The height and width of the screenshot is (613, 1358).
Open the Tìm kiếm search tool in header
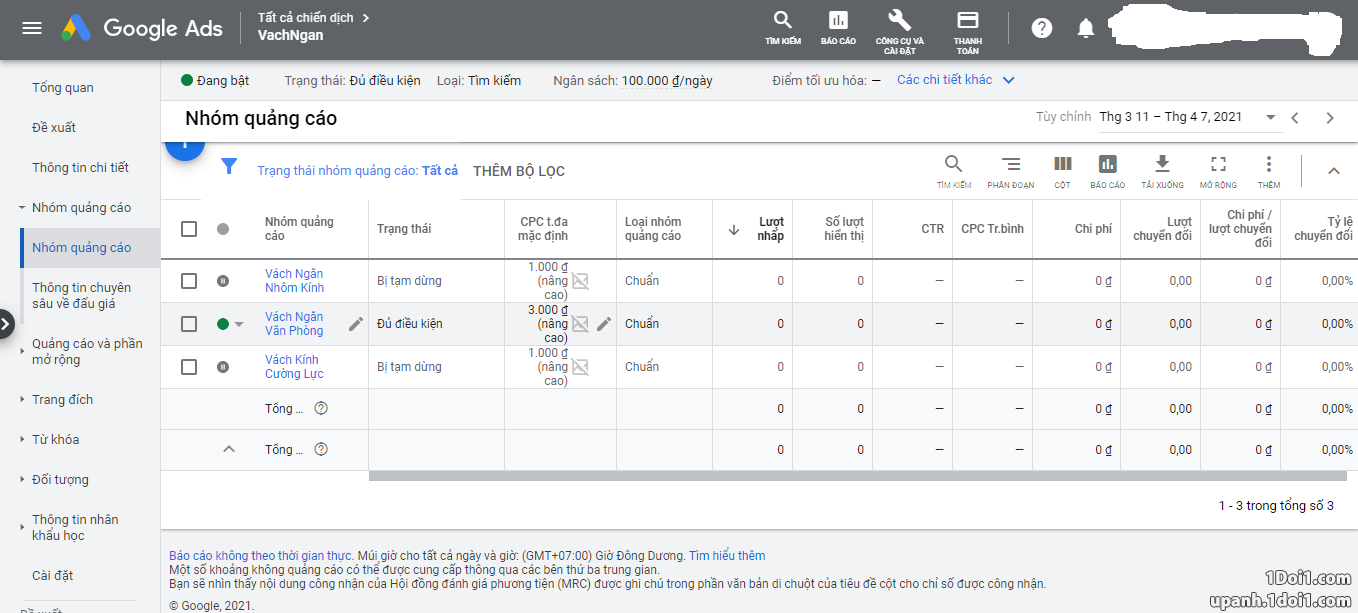coord(783,28)
